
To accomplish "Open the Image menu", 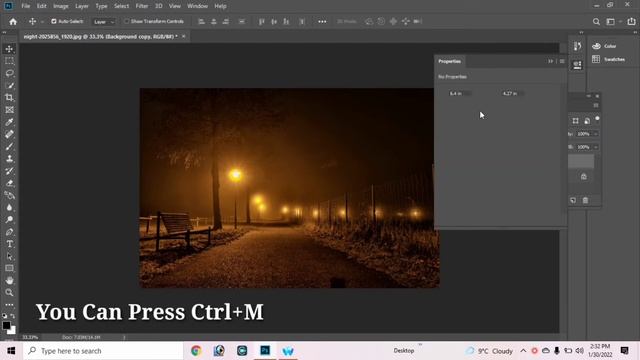I will (x=61, y=6).
